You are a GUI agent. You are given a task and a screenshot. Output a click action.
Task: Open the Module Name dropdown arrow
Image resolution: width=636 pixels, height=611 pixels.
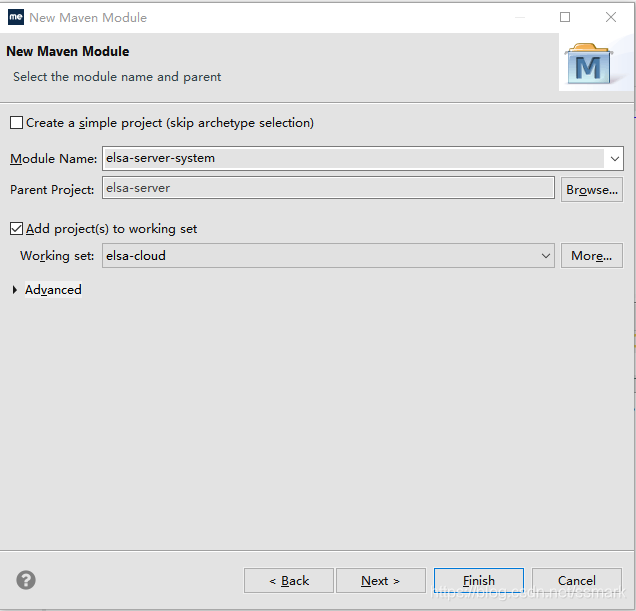click(x=615, y=158)
